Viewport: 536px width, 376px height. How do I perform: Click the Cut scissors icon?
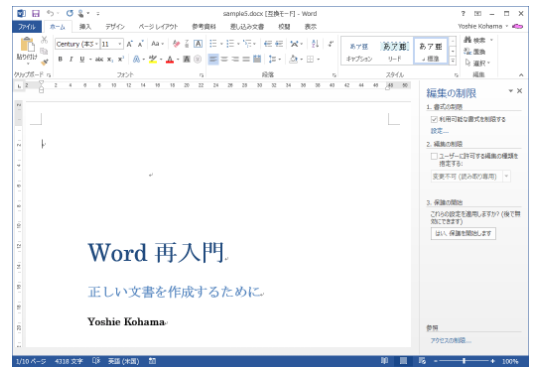coord(44,40)
